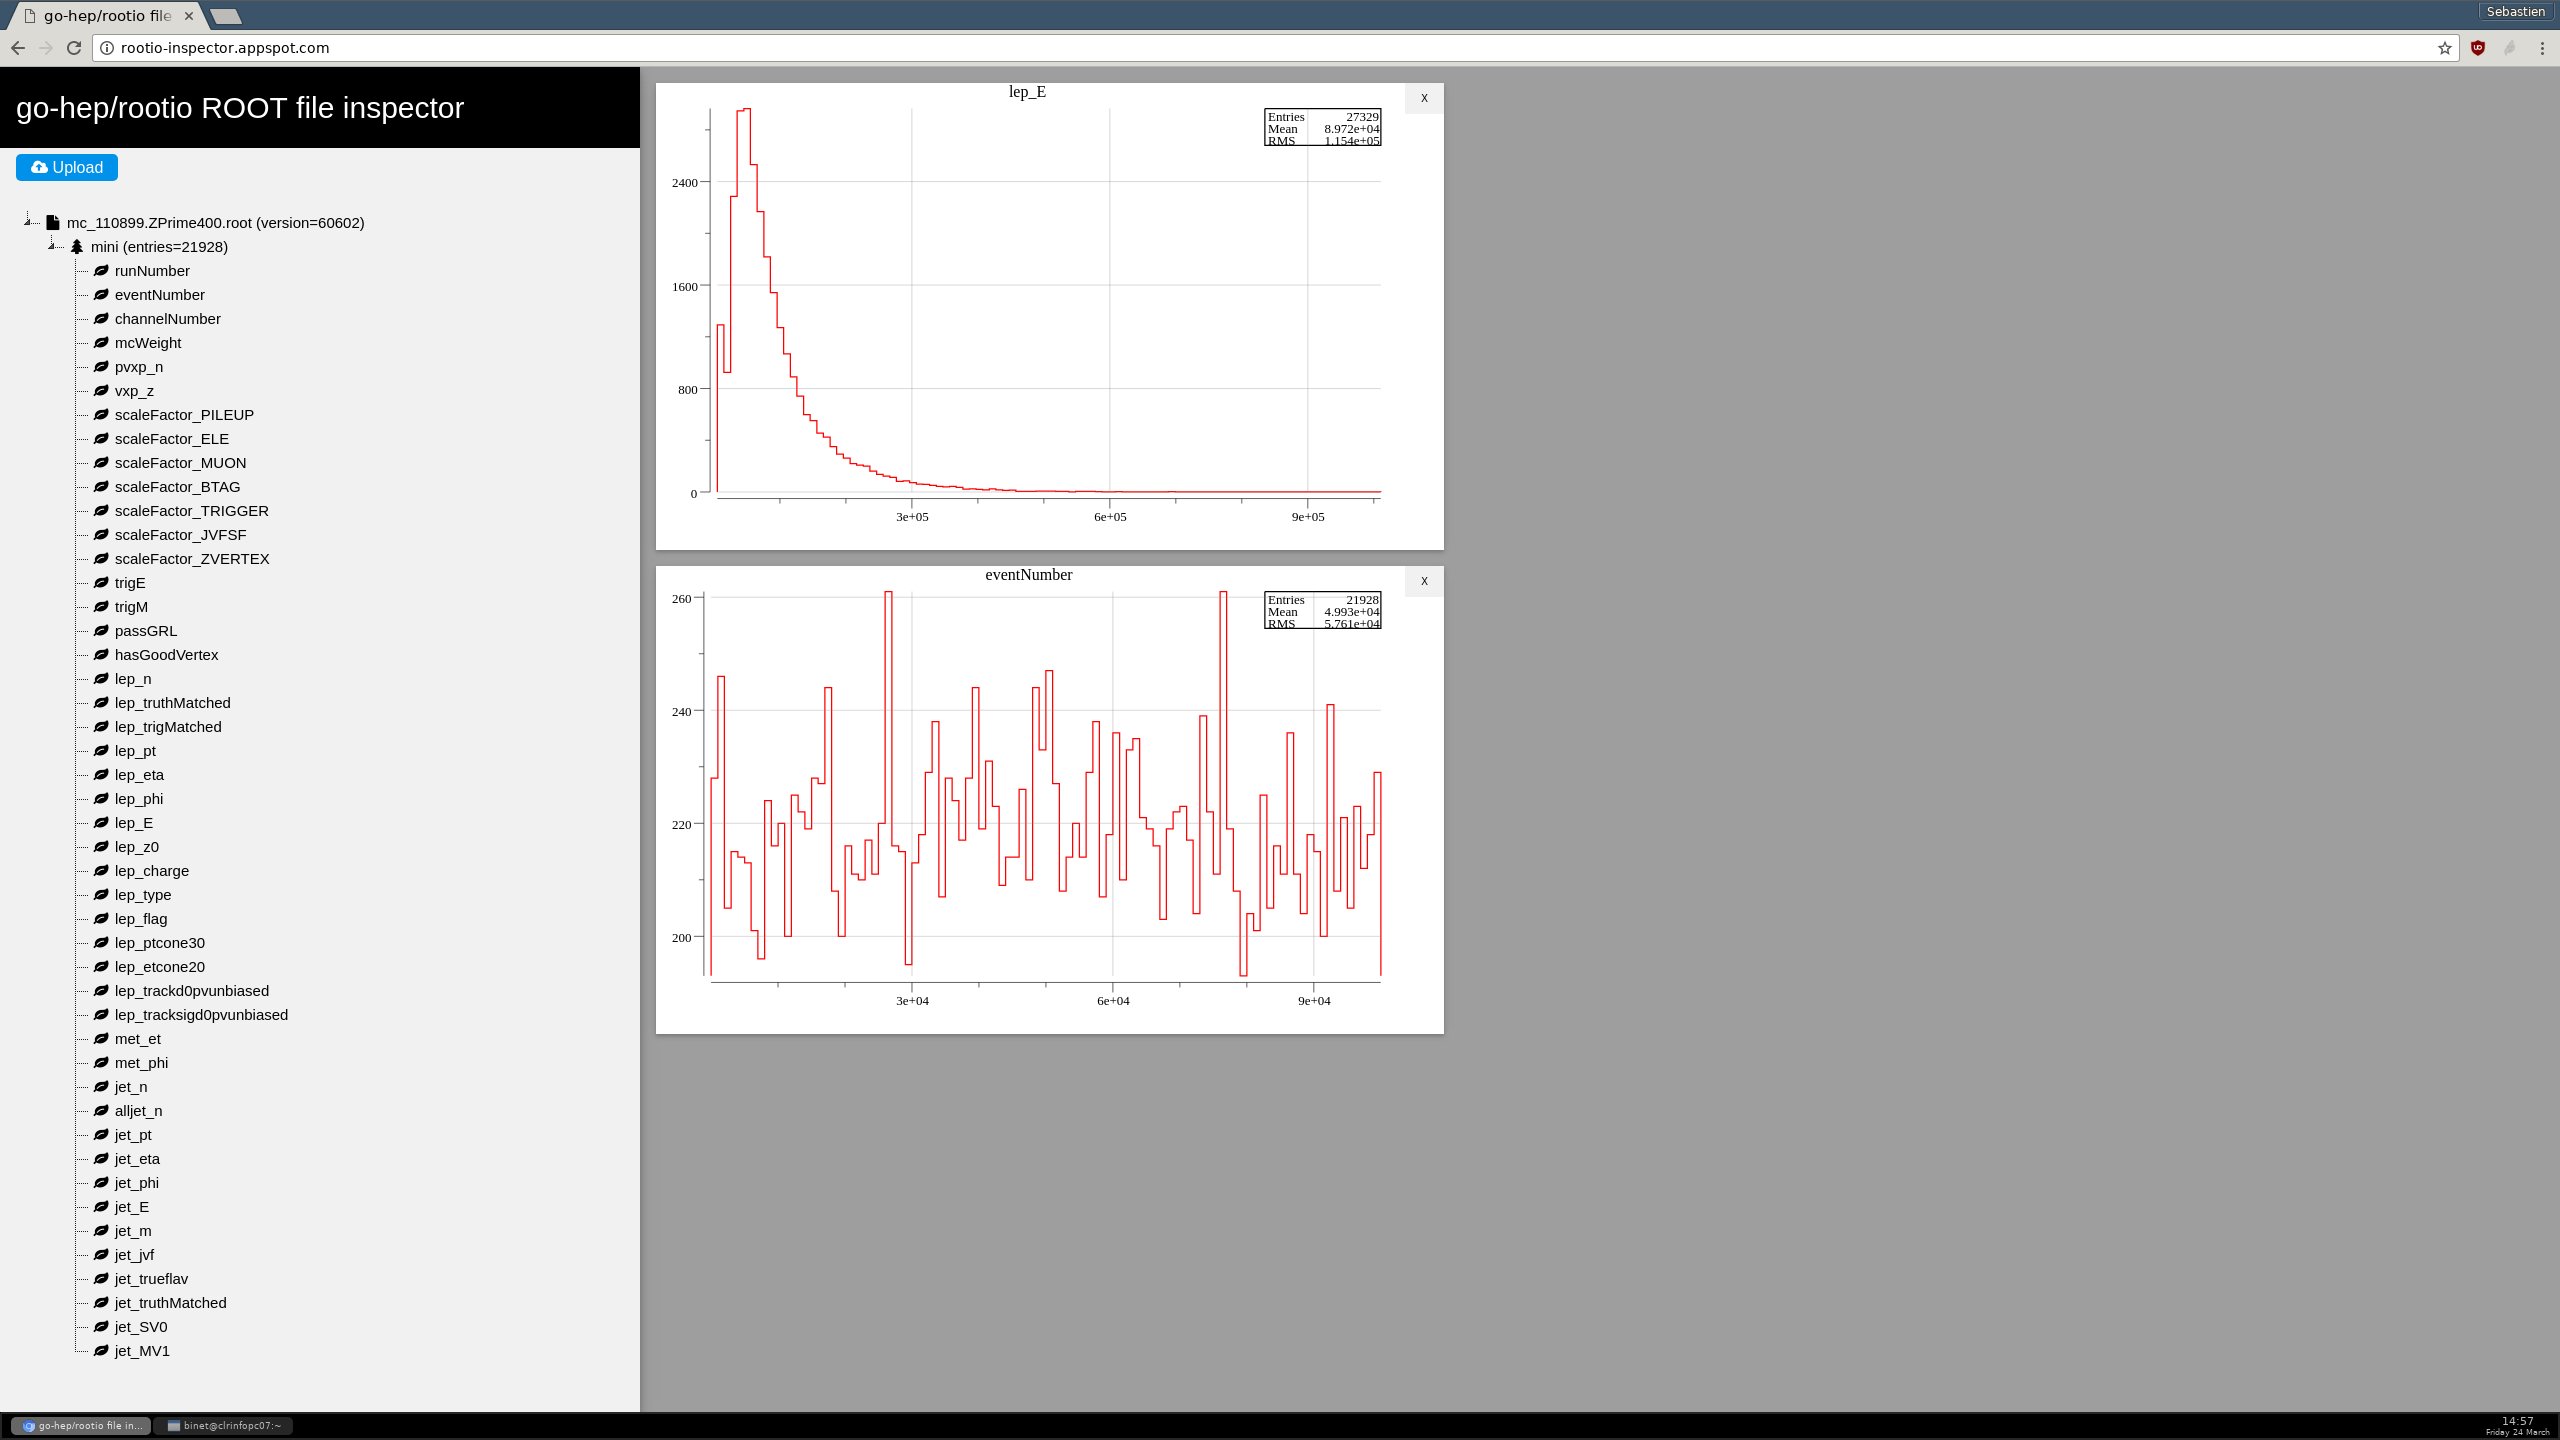2560x1440 pixels.
Task: Click the file icon for mc_110899.ZPrime400.root
Action: coord(53,223)
